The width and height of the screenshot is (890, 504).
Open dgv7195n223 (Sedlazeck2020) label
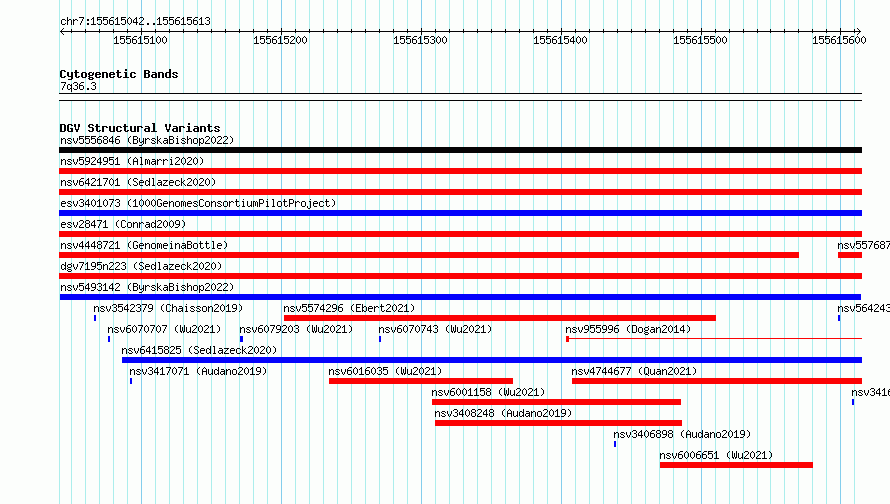[x=141, y=266]
